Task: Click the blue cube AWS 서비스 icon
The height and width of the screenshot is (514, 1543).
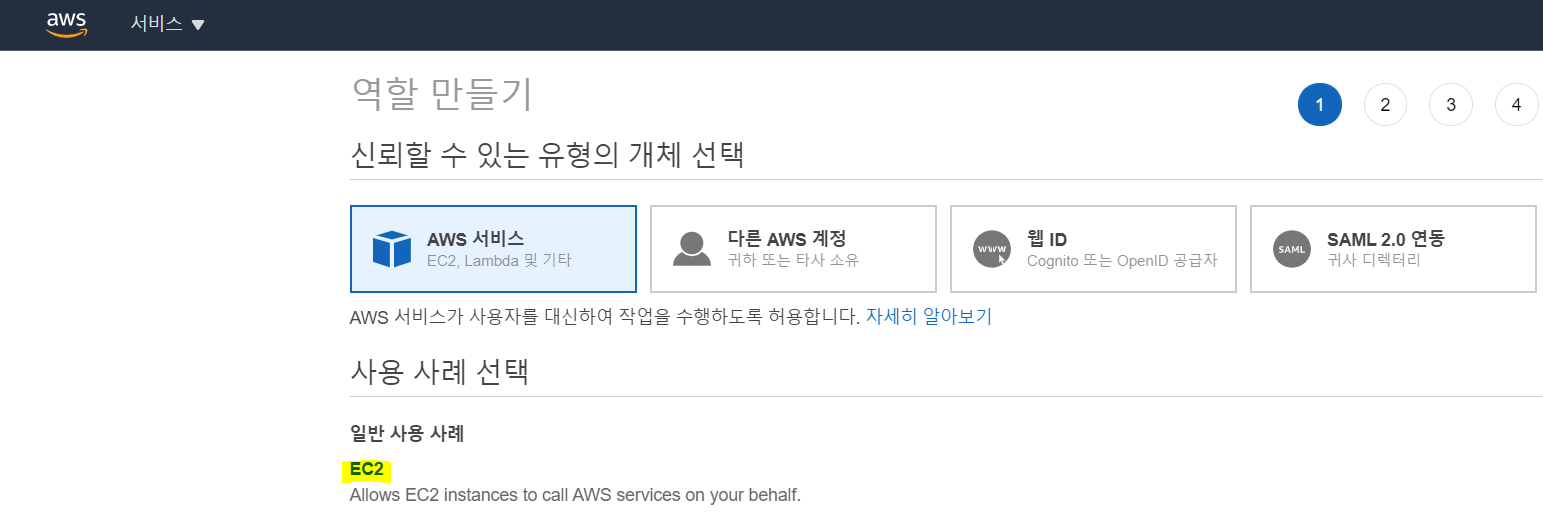Action: 392,249
